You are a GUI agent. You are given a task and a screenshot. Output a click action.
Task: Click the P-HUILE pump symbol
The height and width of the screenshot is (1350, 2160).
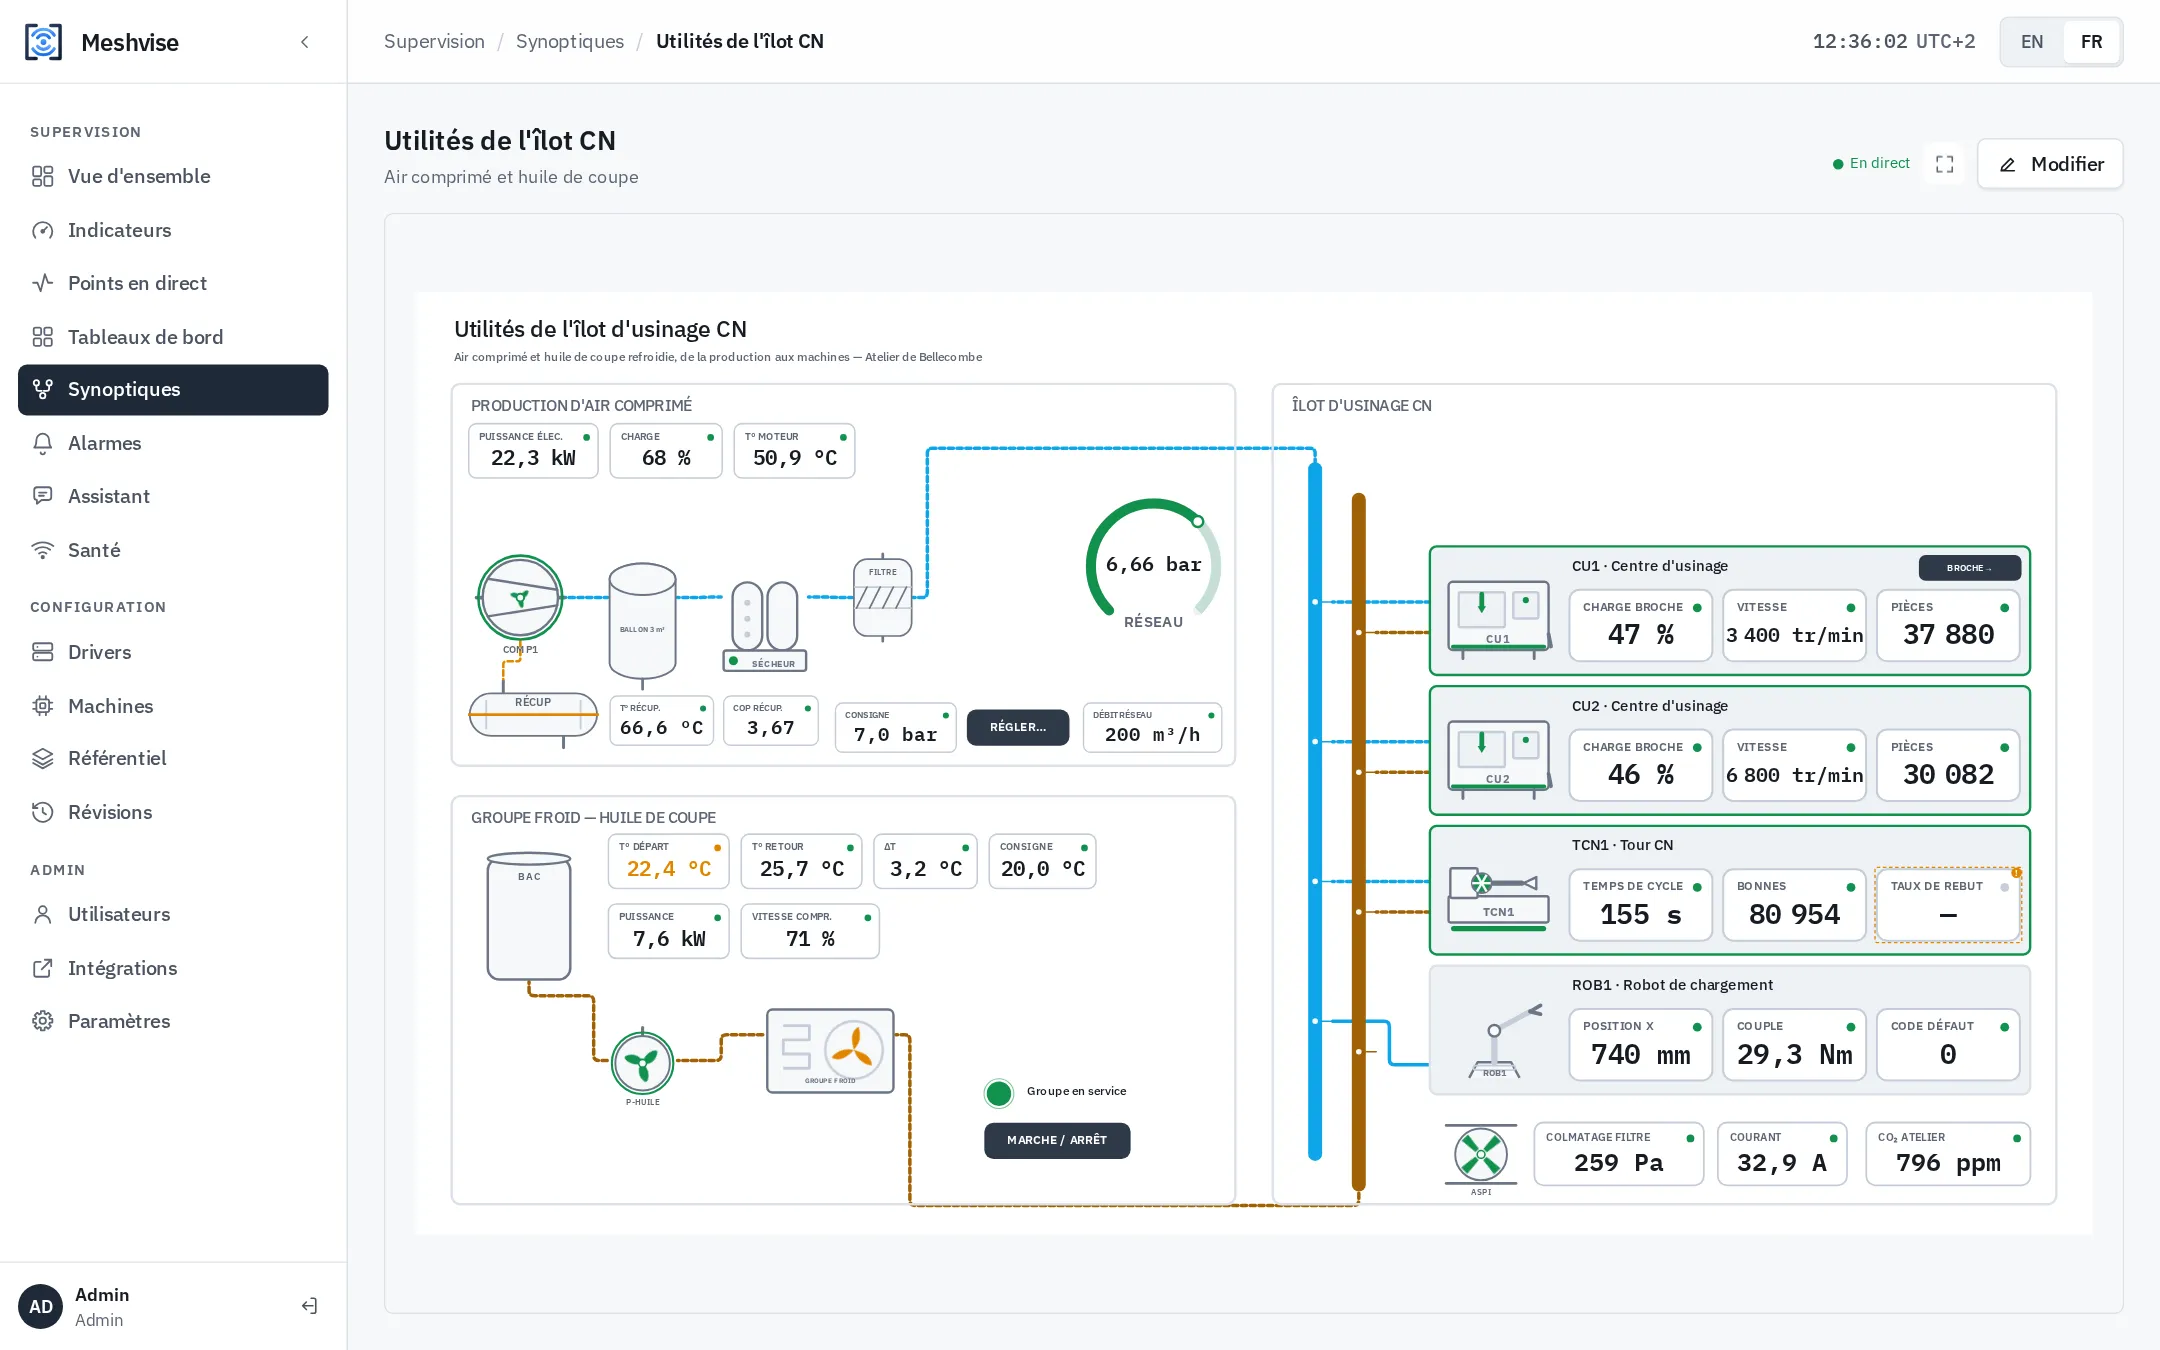pos(642,1064)
